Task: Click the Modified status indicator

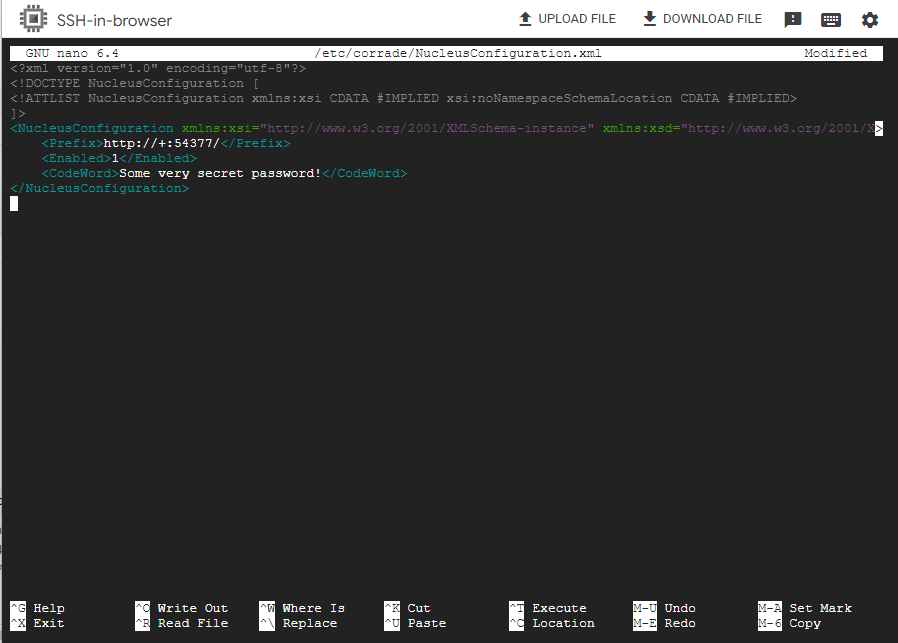Action: point(835,53)
